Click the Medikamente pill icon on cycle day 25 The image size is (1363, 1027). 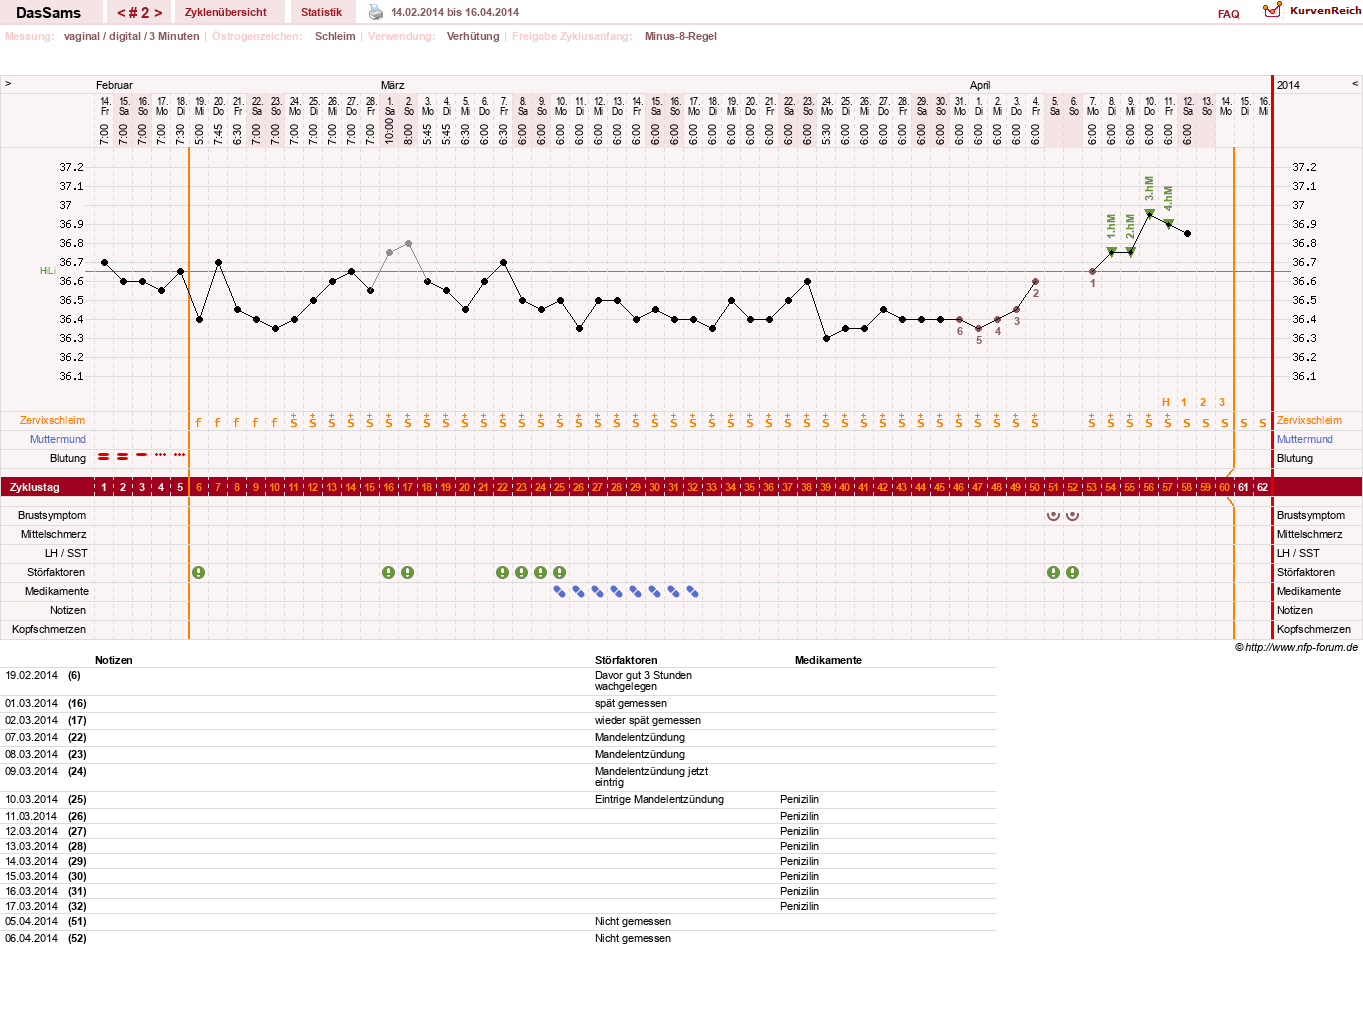(560, 592)
